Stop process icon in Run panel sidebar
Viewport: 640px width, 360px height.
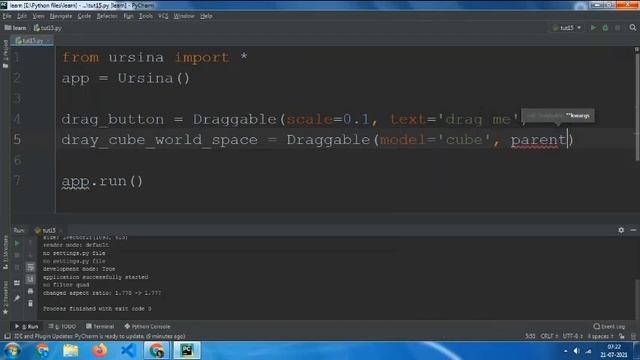point(17,255)
